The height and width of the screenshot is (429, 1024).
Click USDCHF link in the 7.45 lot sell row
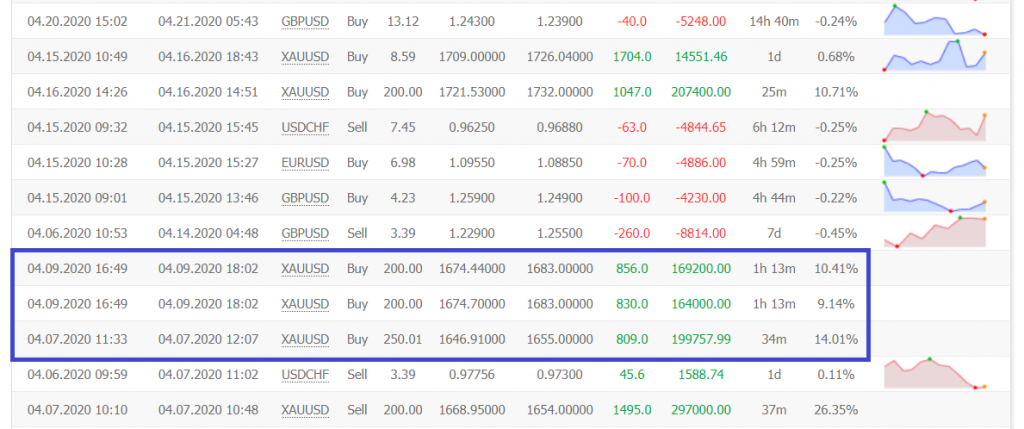click(x=304, y=127)
